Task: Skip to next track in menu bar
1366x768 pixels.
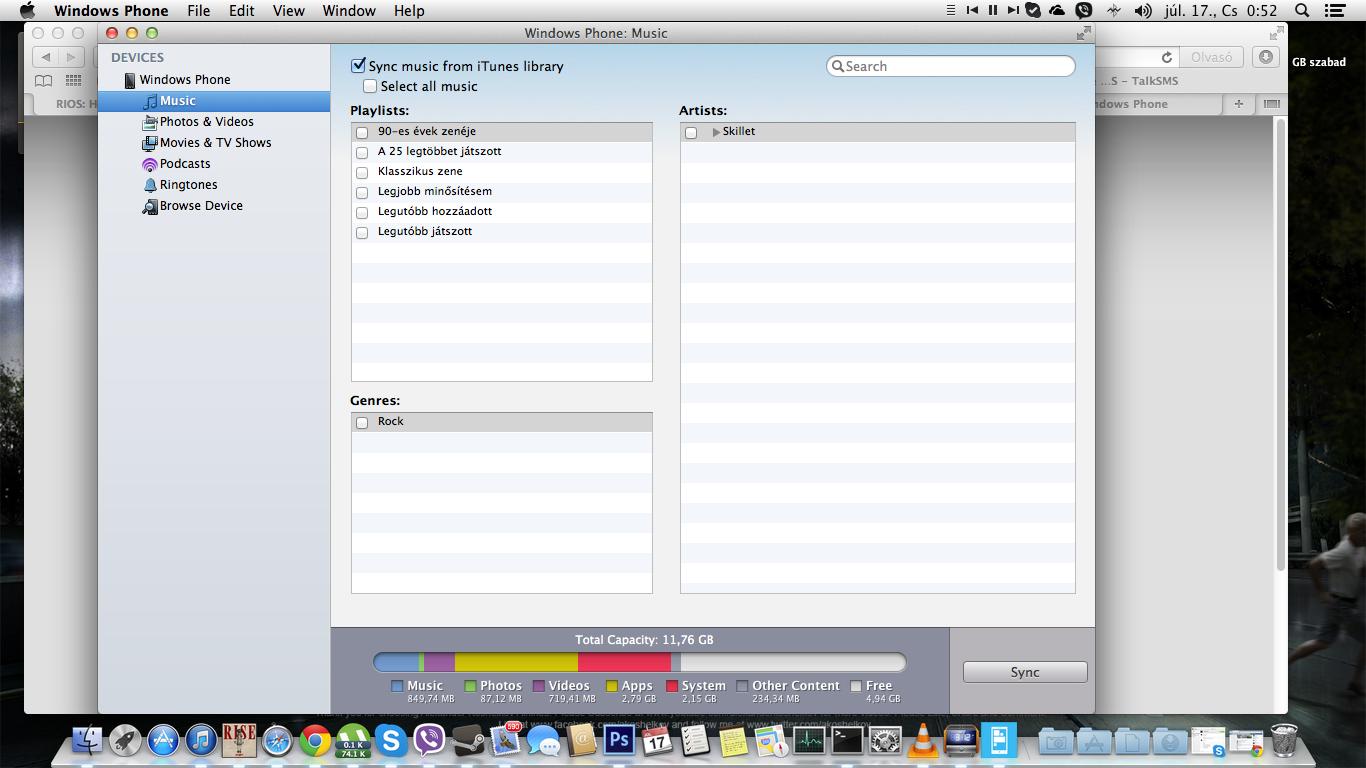Action: pyautogui.click(x=1013, y=10)
